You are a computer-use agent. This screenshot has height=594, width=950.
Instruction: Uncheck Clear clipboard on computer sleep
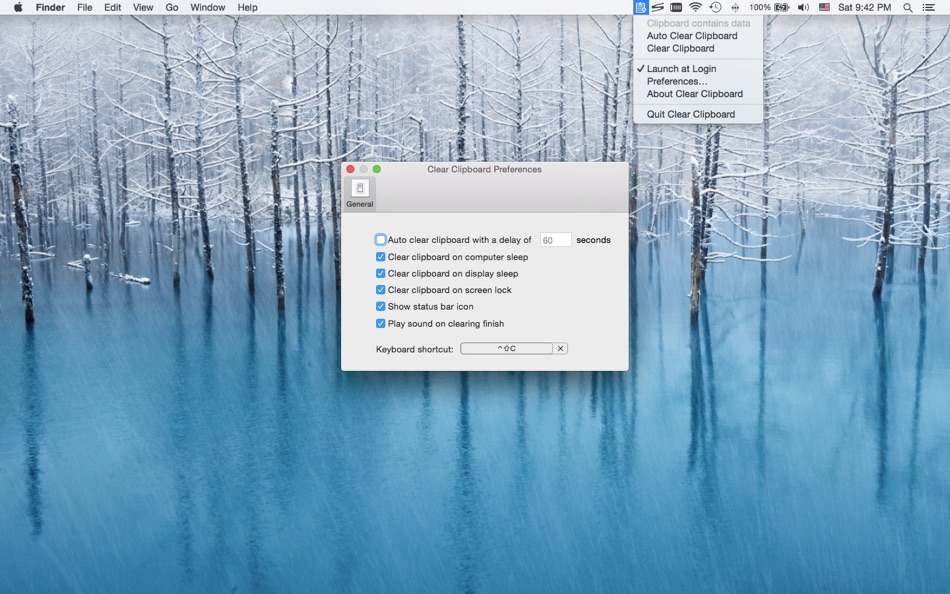[x=380, y=257]
